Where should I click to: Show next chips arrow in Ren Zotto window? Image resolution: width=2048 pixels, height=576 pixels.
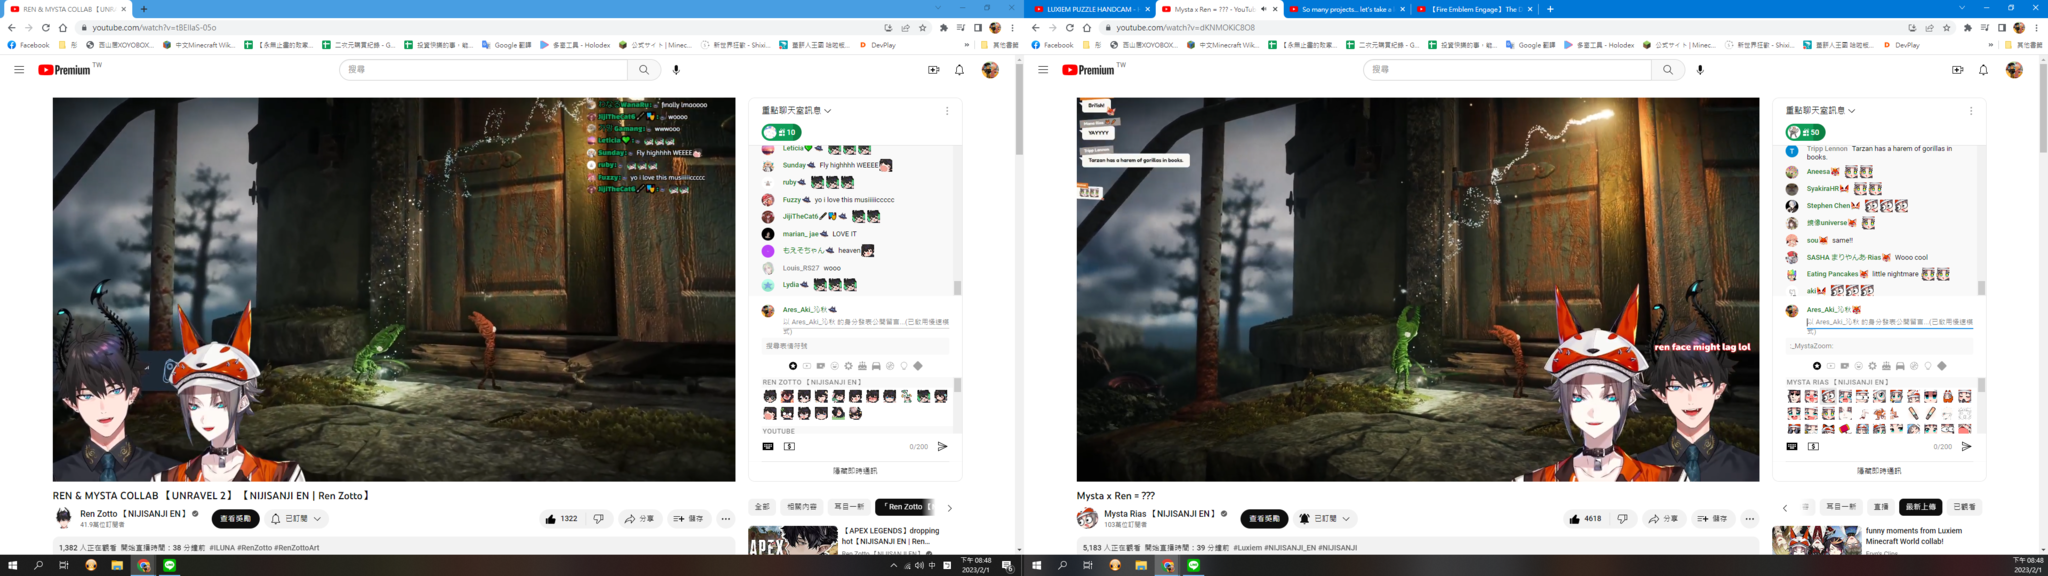coord(950,508)
